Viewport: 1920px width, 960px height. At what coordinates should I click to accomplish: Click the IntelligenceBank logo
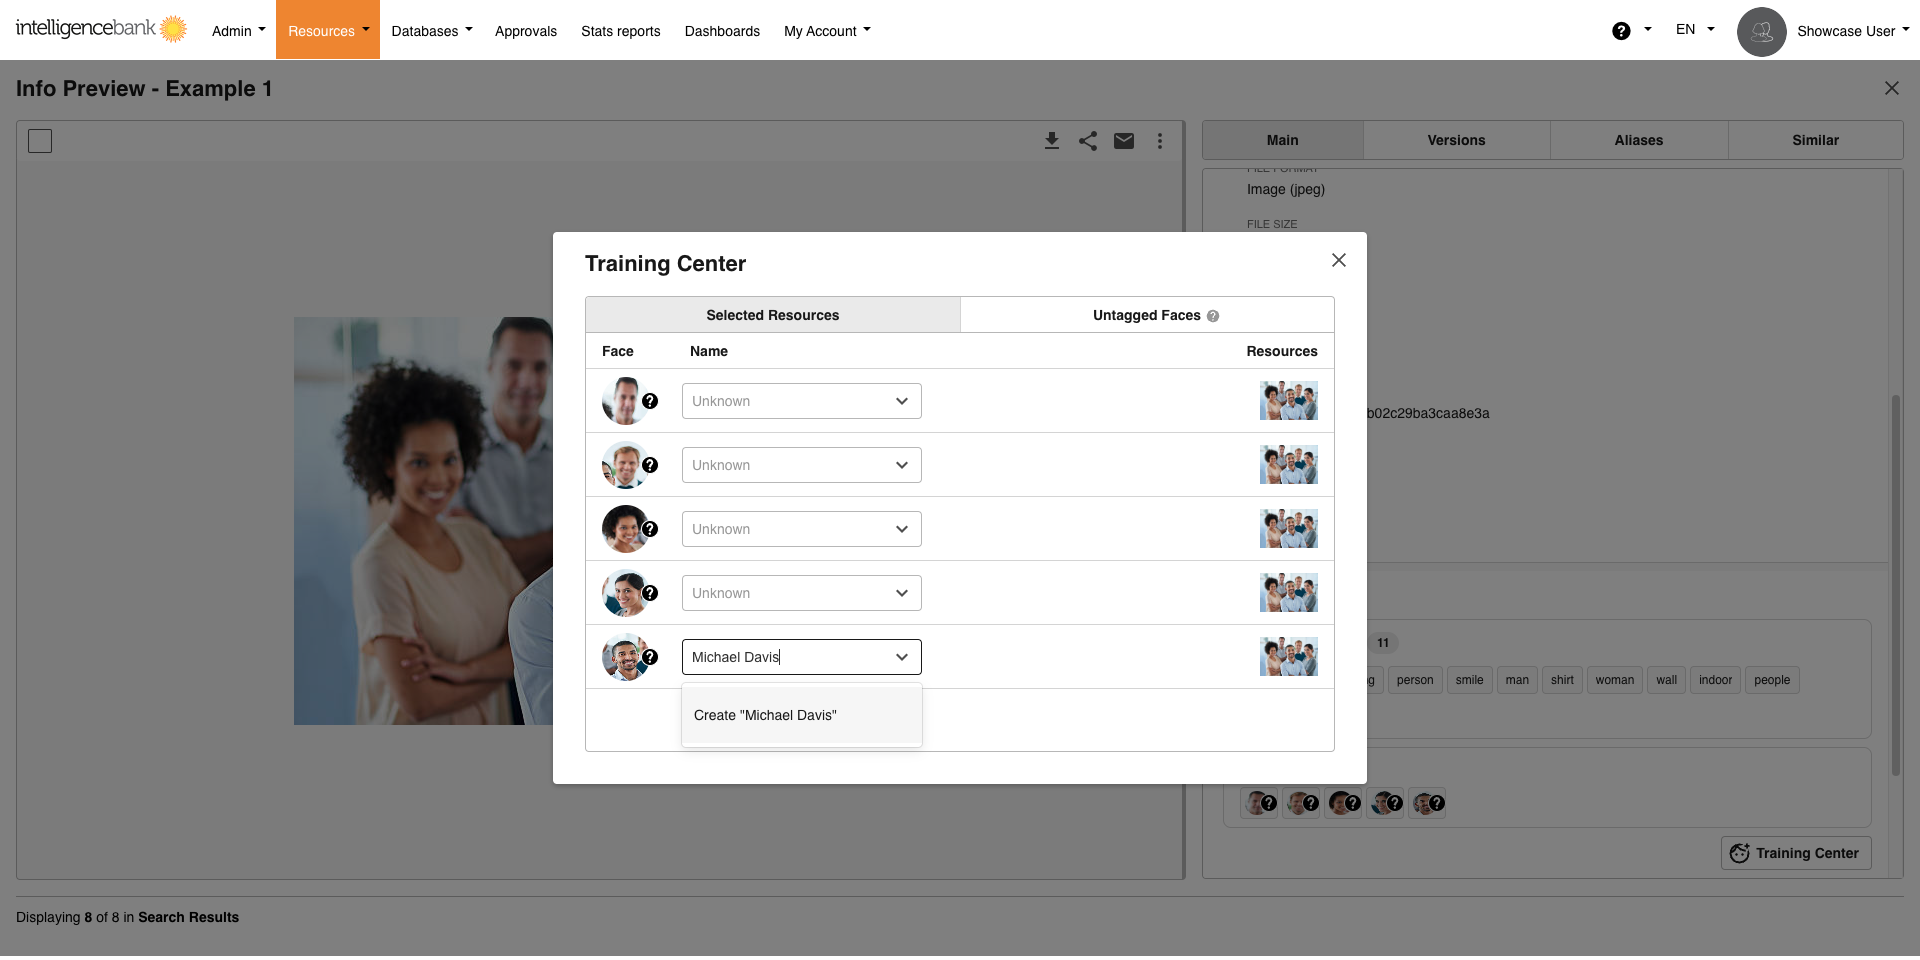tap(101, 29)
